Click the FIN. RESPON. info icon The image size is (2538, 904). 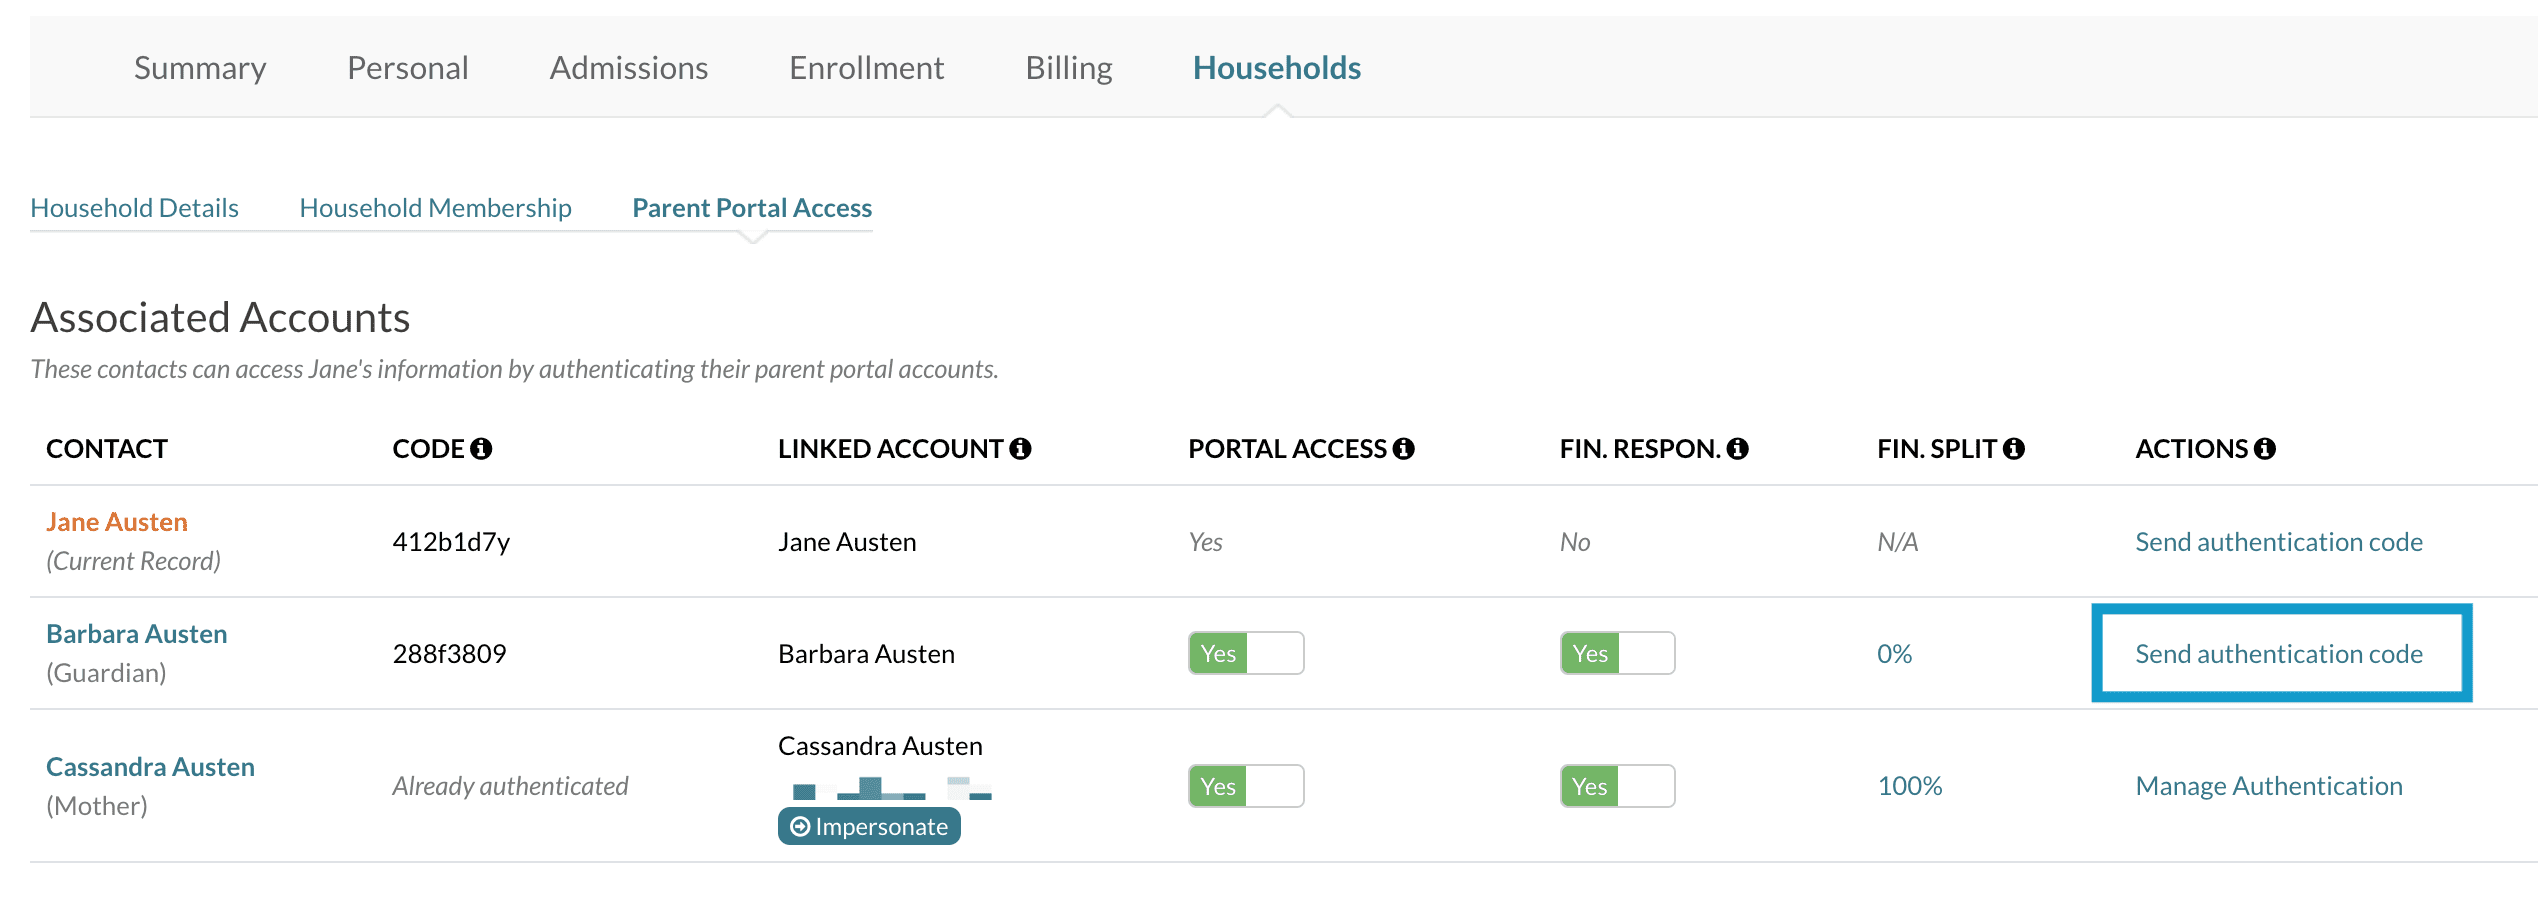[x=1737, y=448]
